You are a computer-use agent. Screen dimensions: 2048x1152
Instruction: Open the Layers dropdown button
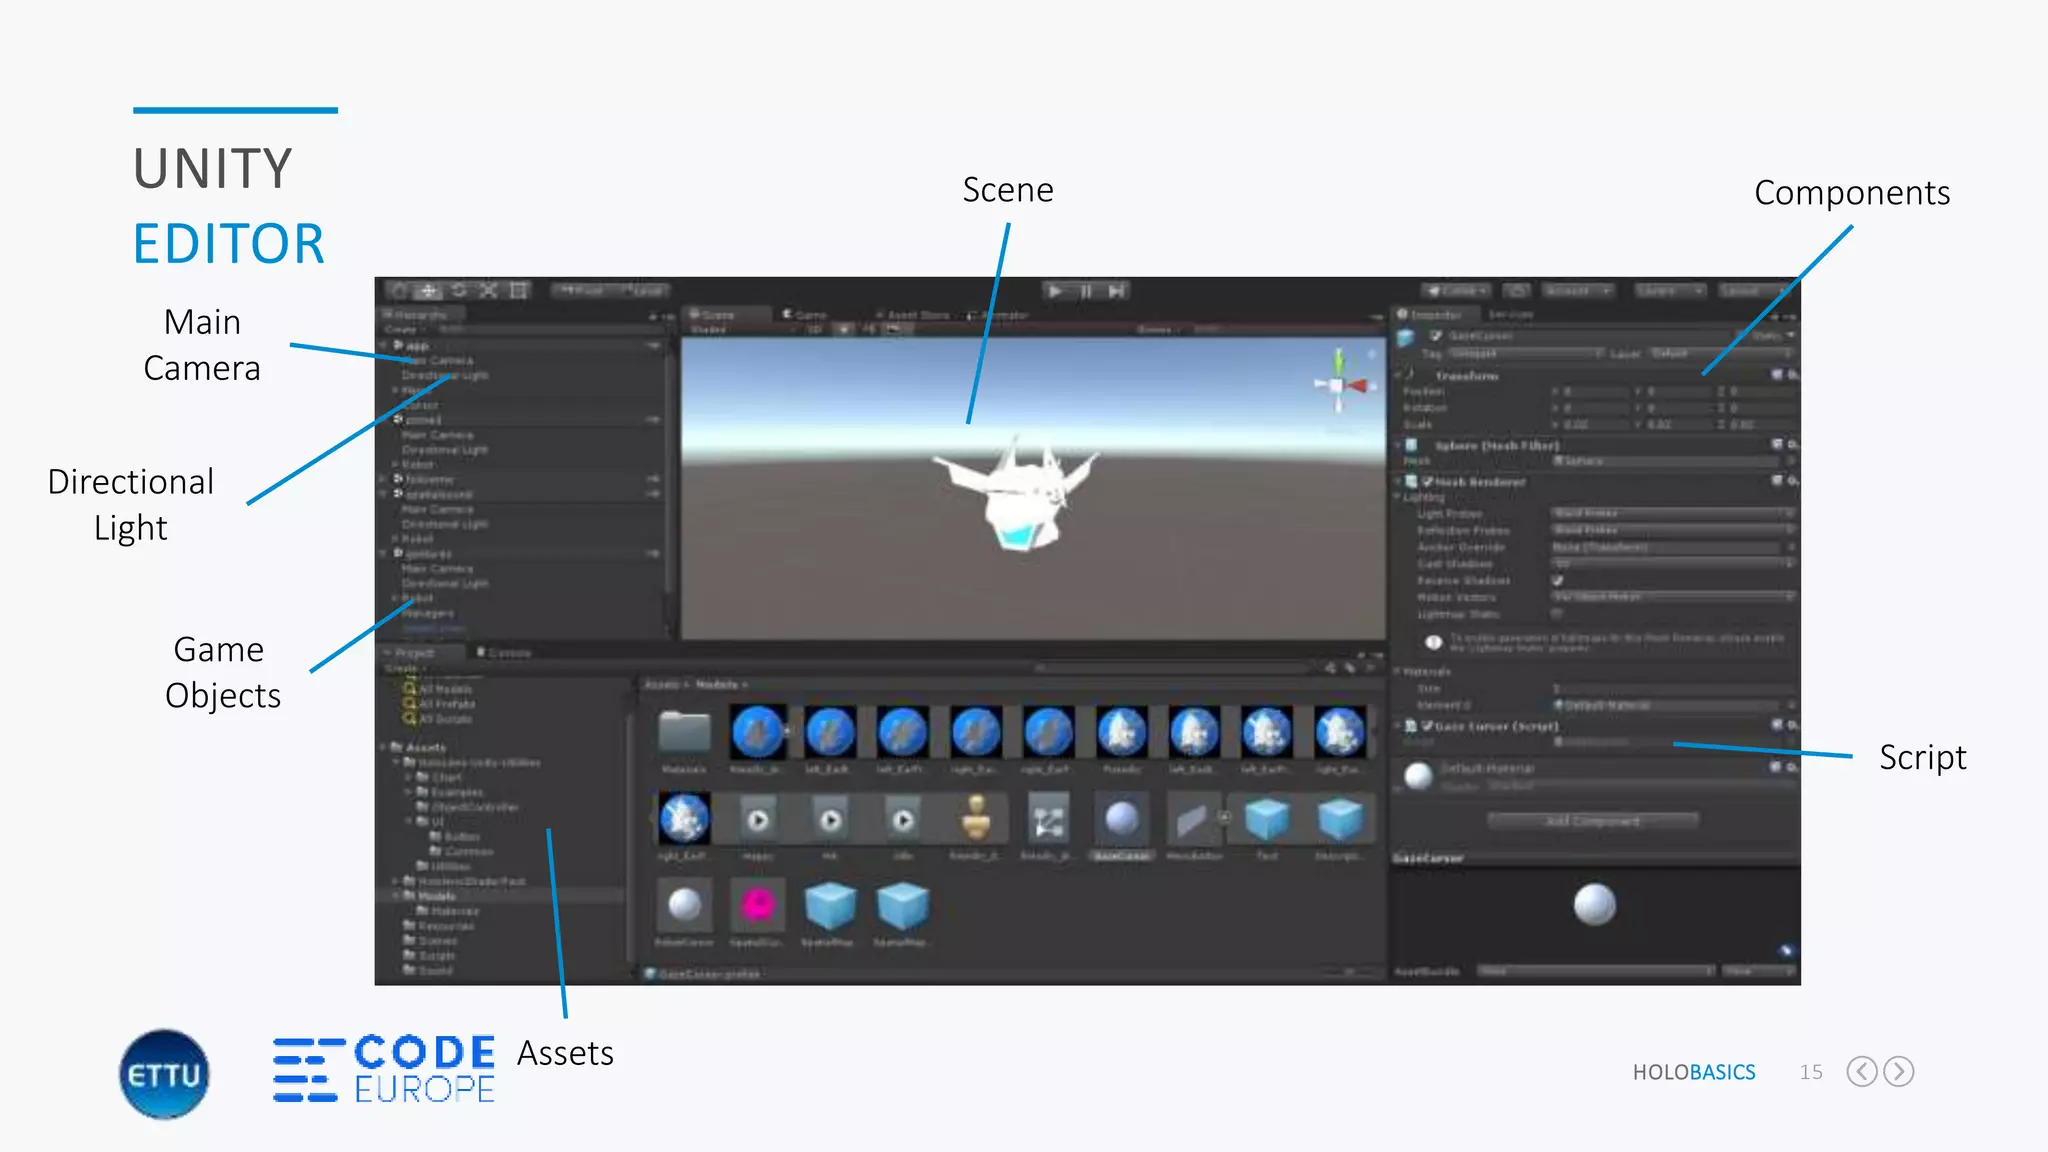click(1669, 291)
